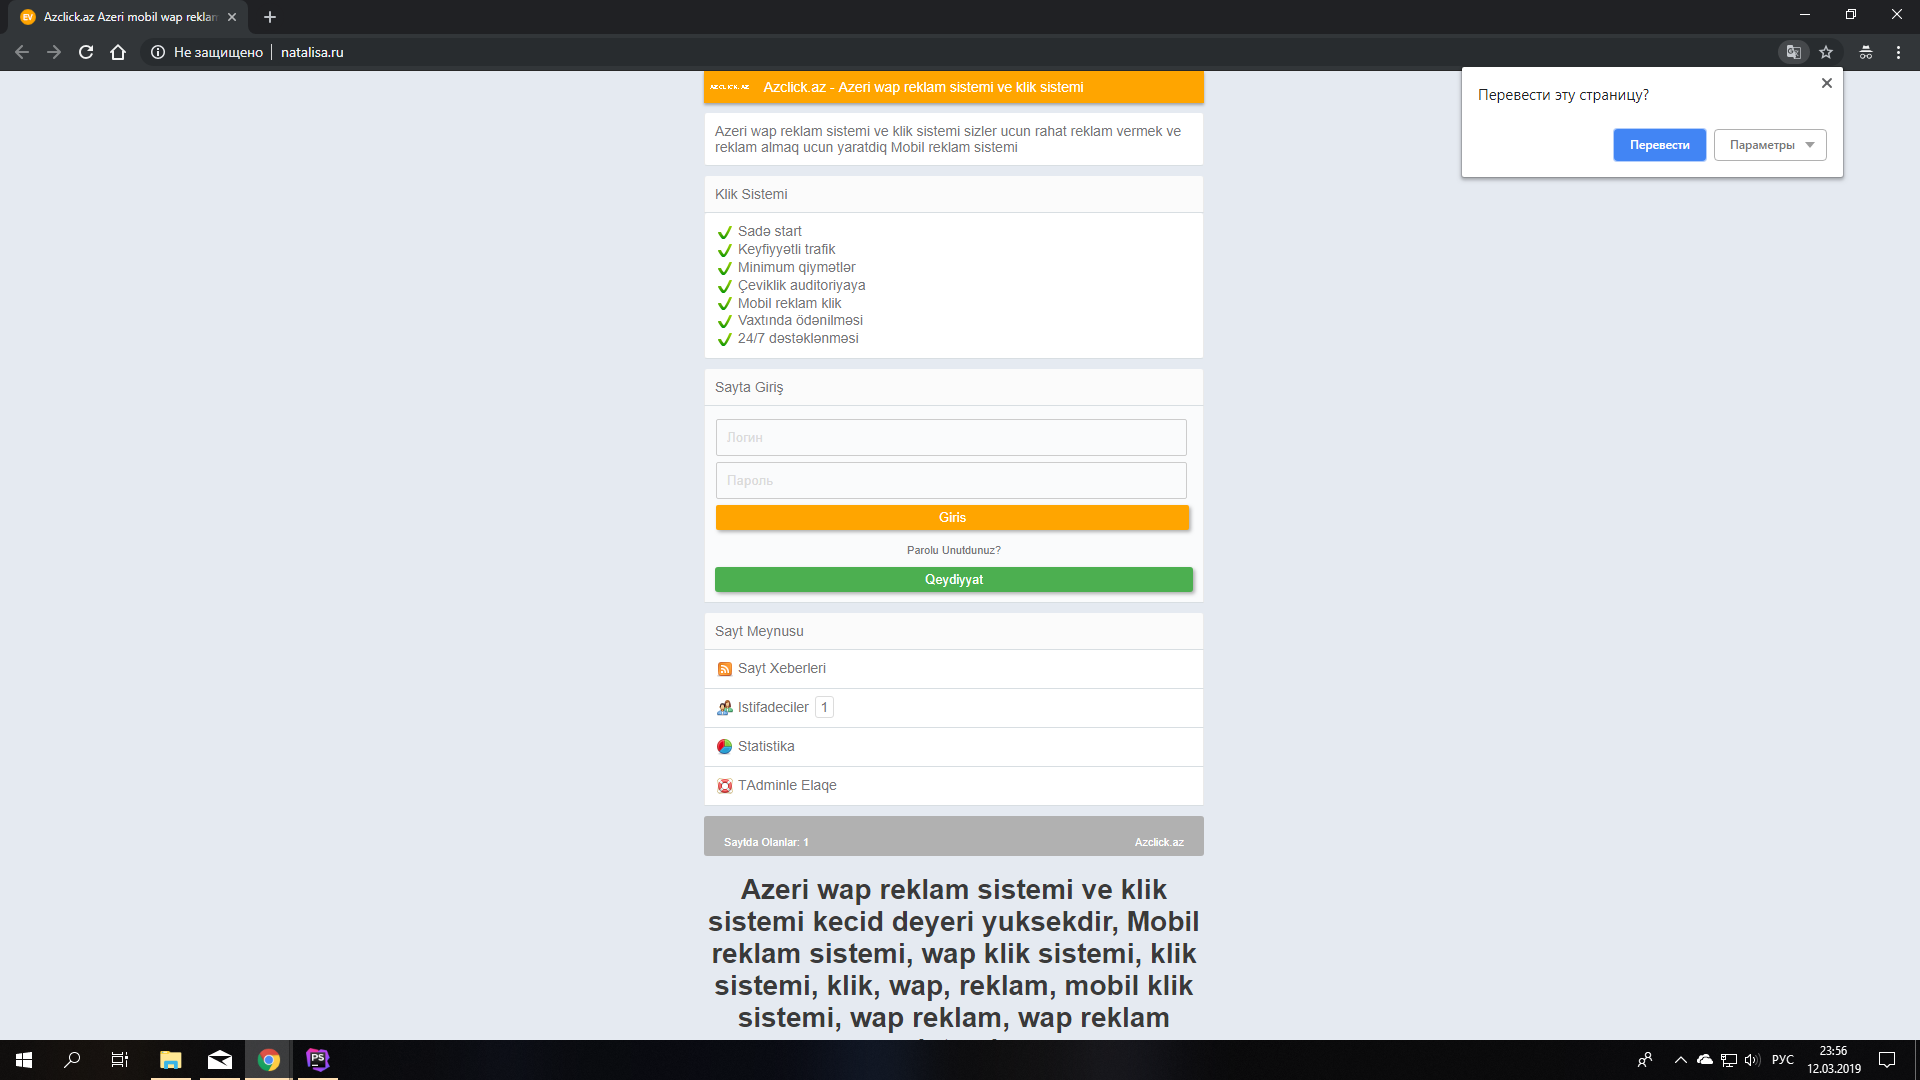Open Mail app in taskbar
Viewport: 1920px width, 1080px height.
[220, 1059]
